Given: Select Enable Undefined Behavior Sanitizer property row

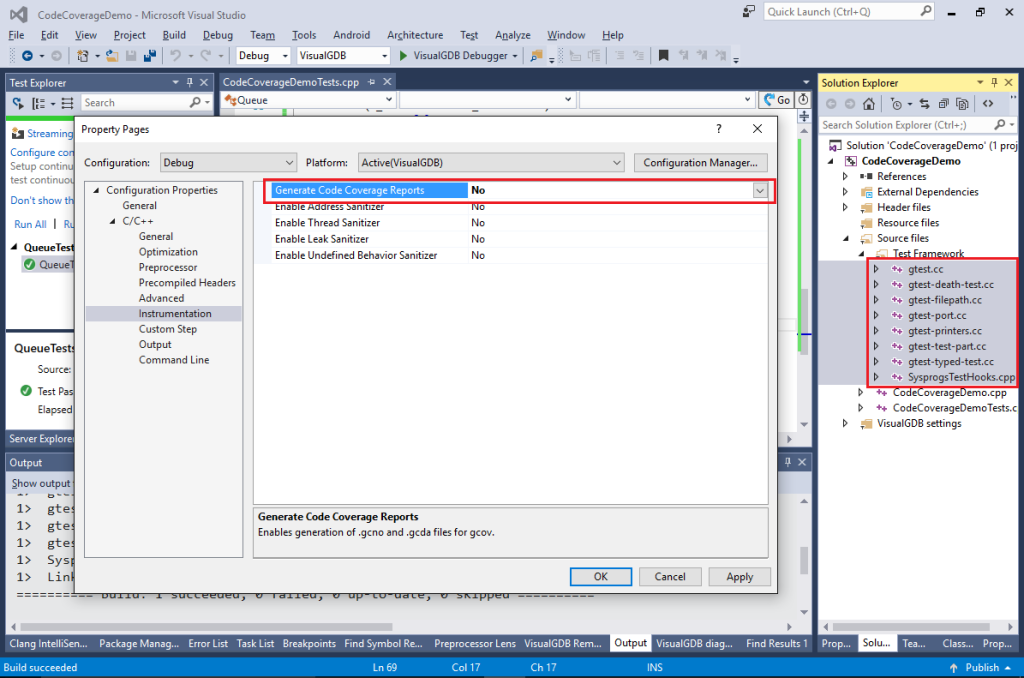Looking at the screenshot, I should click(511, 255).
